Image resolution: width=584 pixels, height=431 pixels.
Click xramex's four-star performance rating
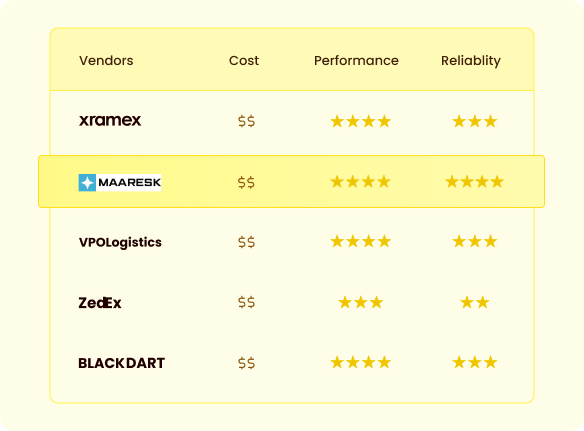coord(361,121)
